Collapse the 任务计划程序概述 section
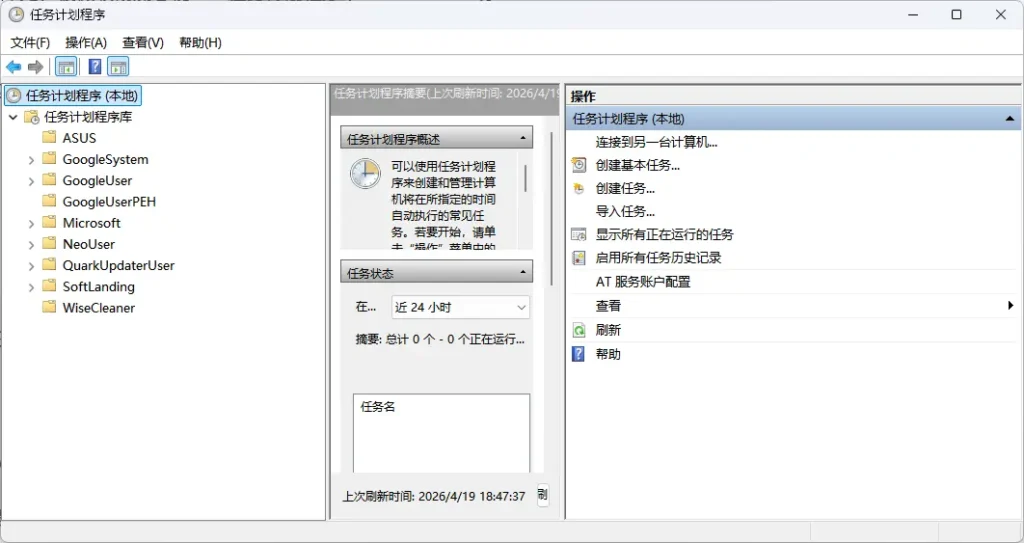 click(x=522, y=139)
